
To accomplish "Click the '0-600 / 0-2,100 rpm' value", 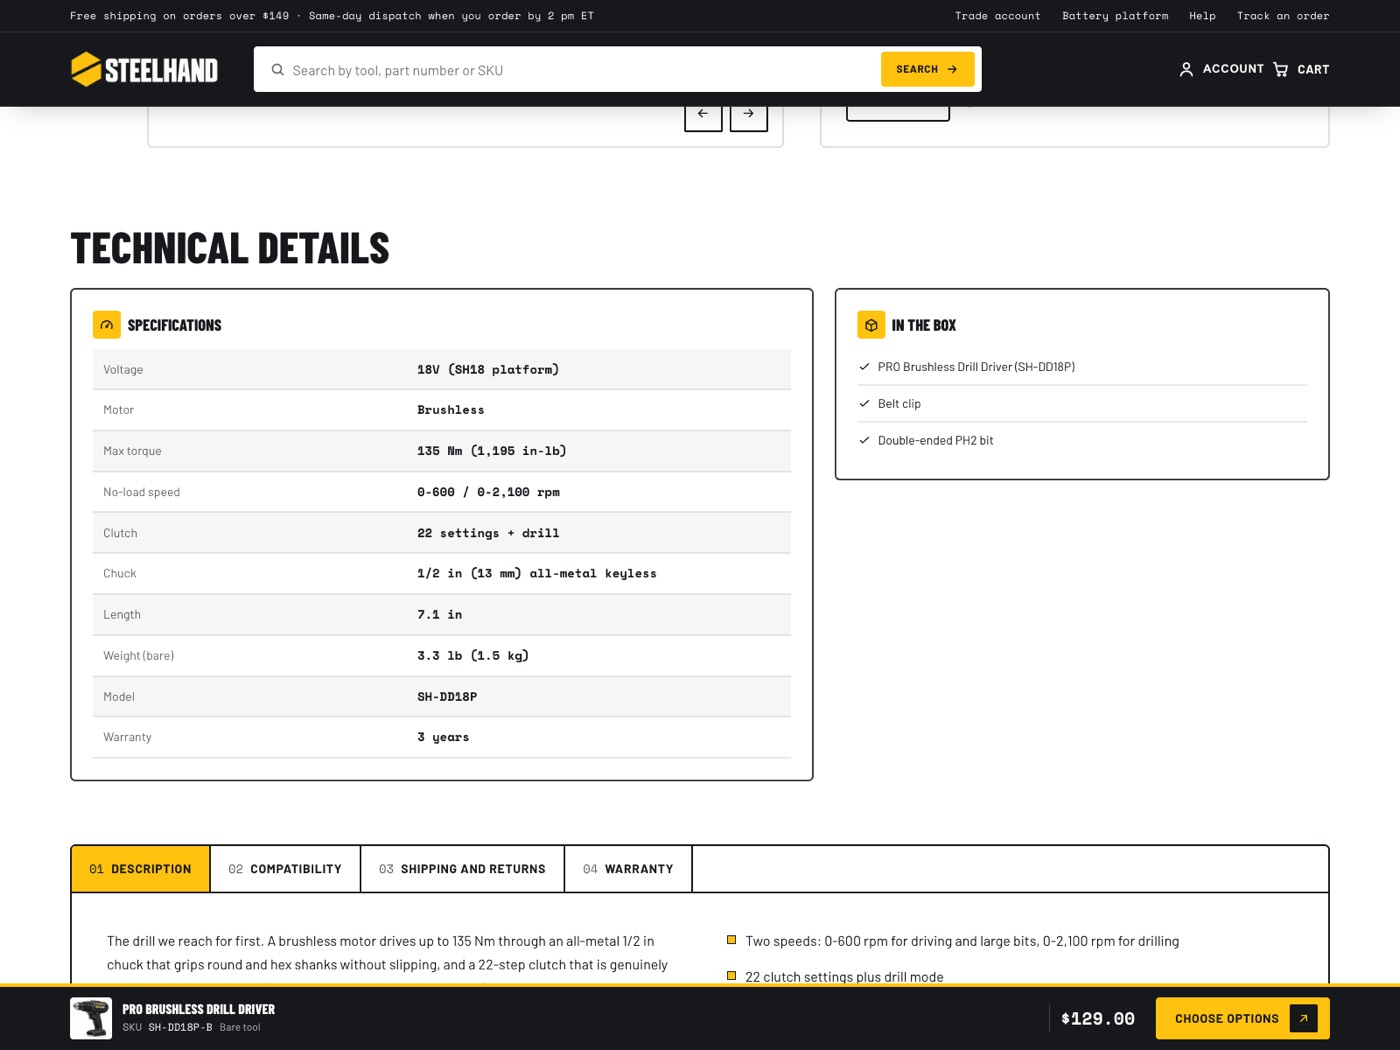I will [488, 492].
